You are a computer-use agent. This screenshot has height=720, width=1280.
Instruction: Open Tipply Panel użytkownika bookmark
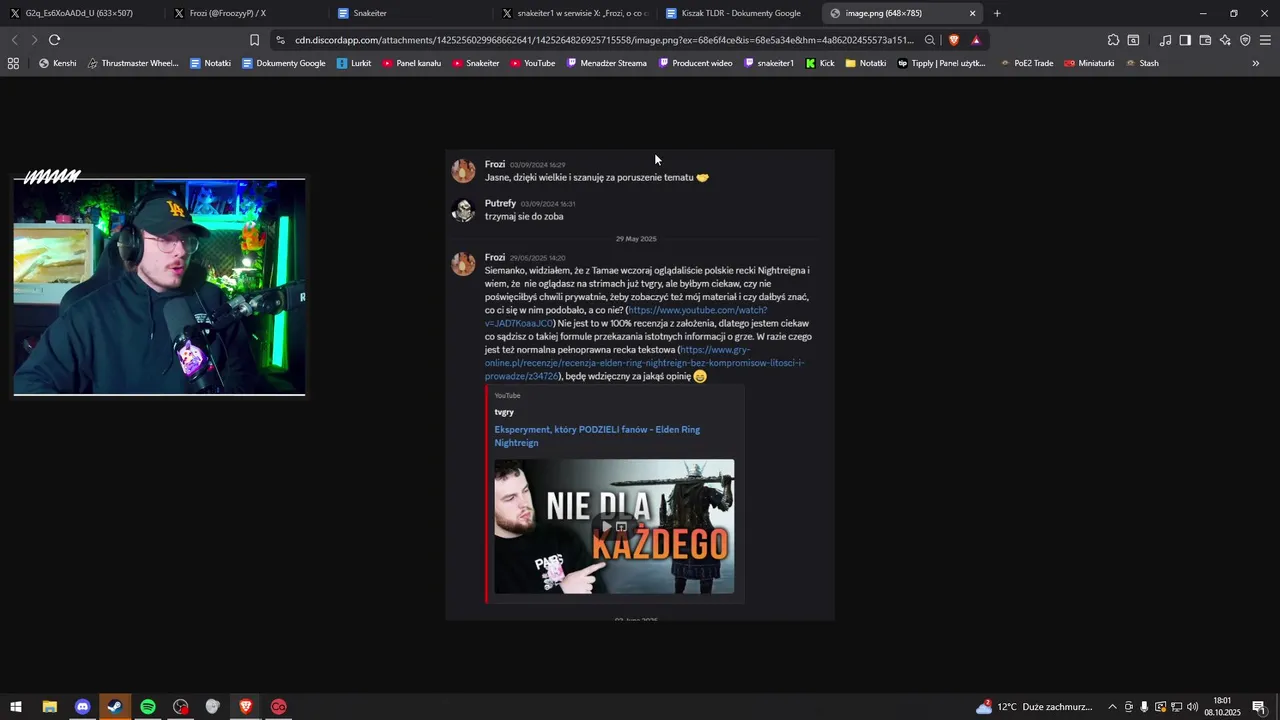(941, 63)
